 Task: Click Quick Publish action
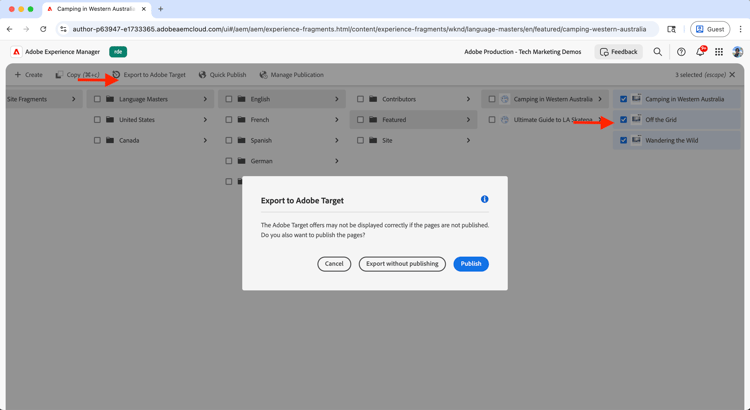[222, 75]
